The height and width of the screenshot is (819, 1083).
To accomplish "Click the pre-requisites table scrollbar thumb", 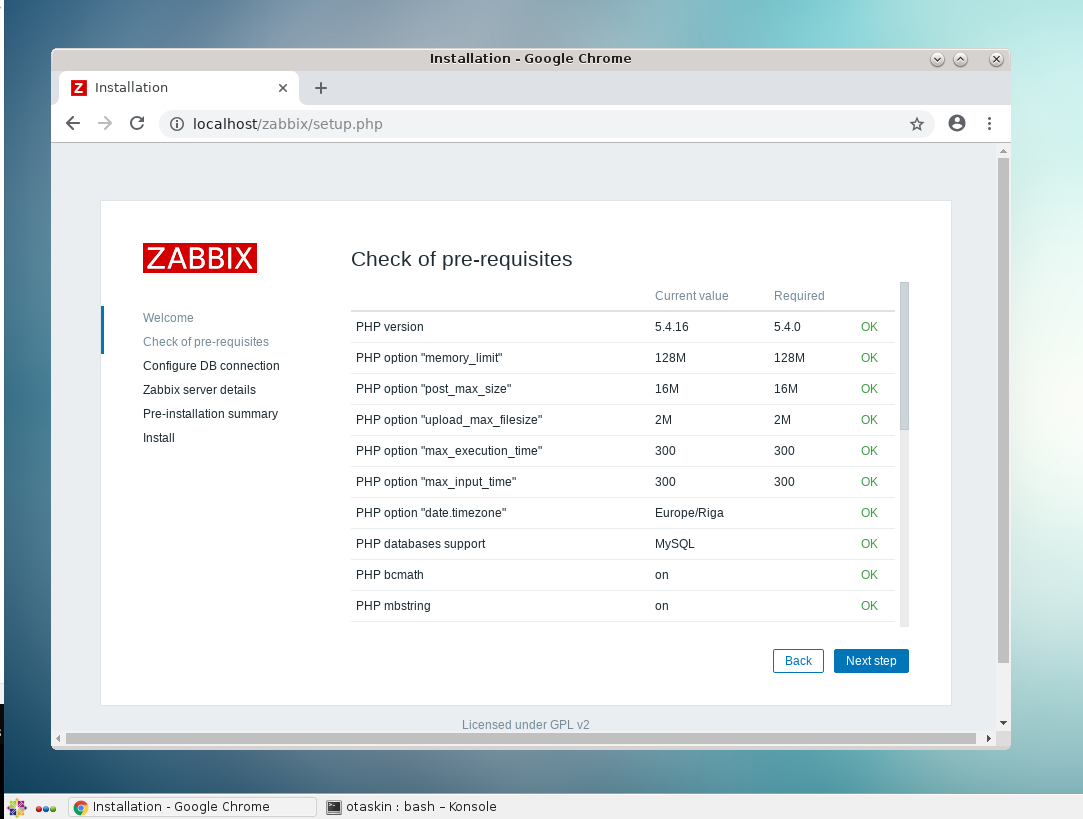I will pos(904,356).
